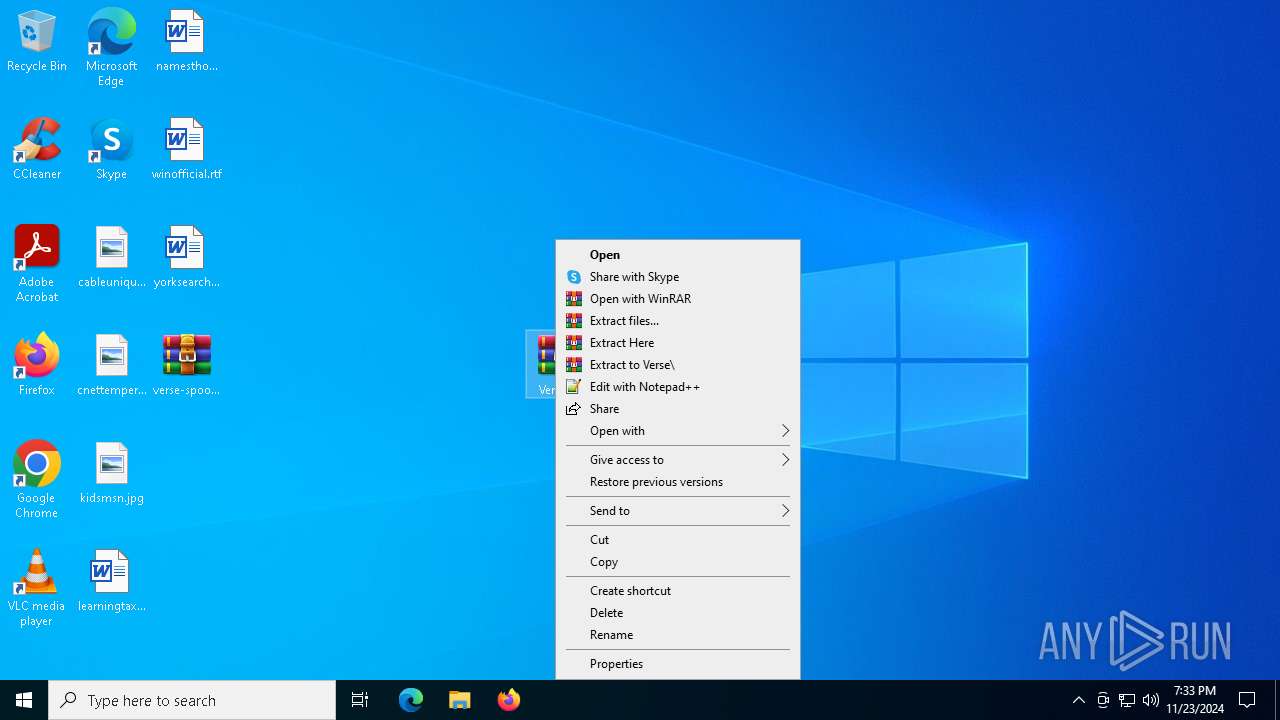Select the learningtax... Word document icon
This screenshot has height=720, width=1280.
(x=111, y=582)
